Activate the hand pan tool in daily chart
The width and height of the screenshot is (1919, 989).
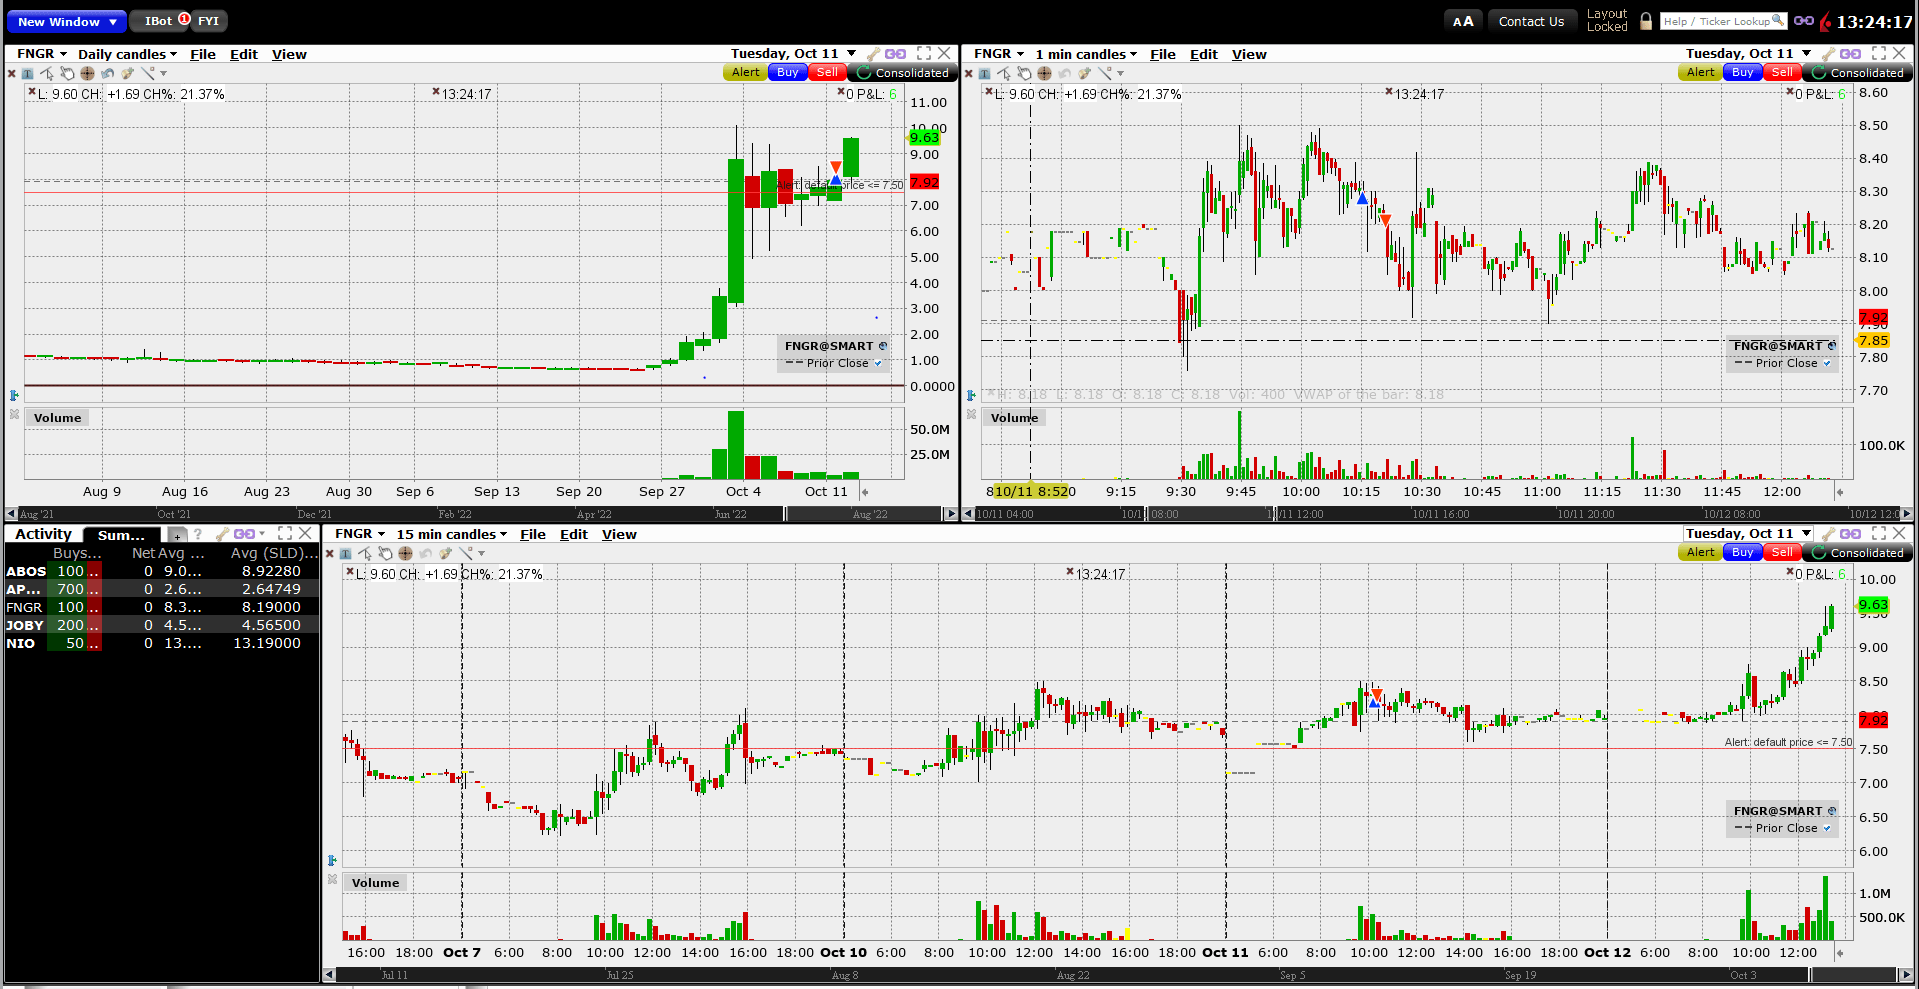tap(67, 74)
